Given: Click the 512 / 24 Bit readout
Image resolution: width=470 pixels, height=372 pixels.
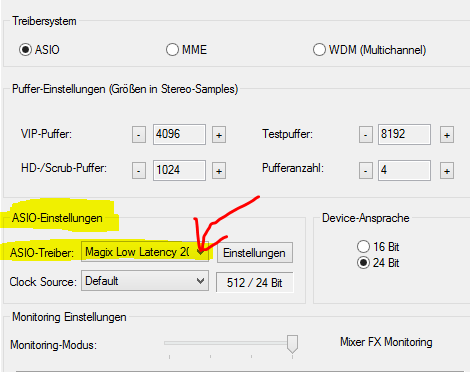Looking at the screenshot, I should coord(255,283).
